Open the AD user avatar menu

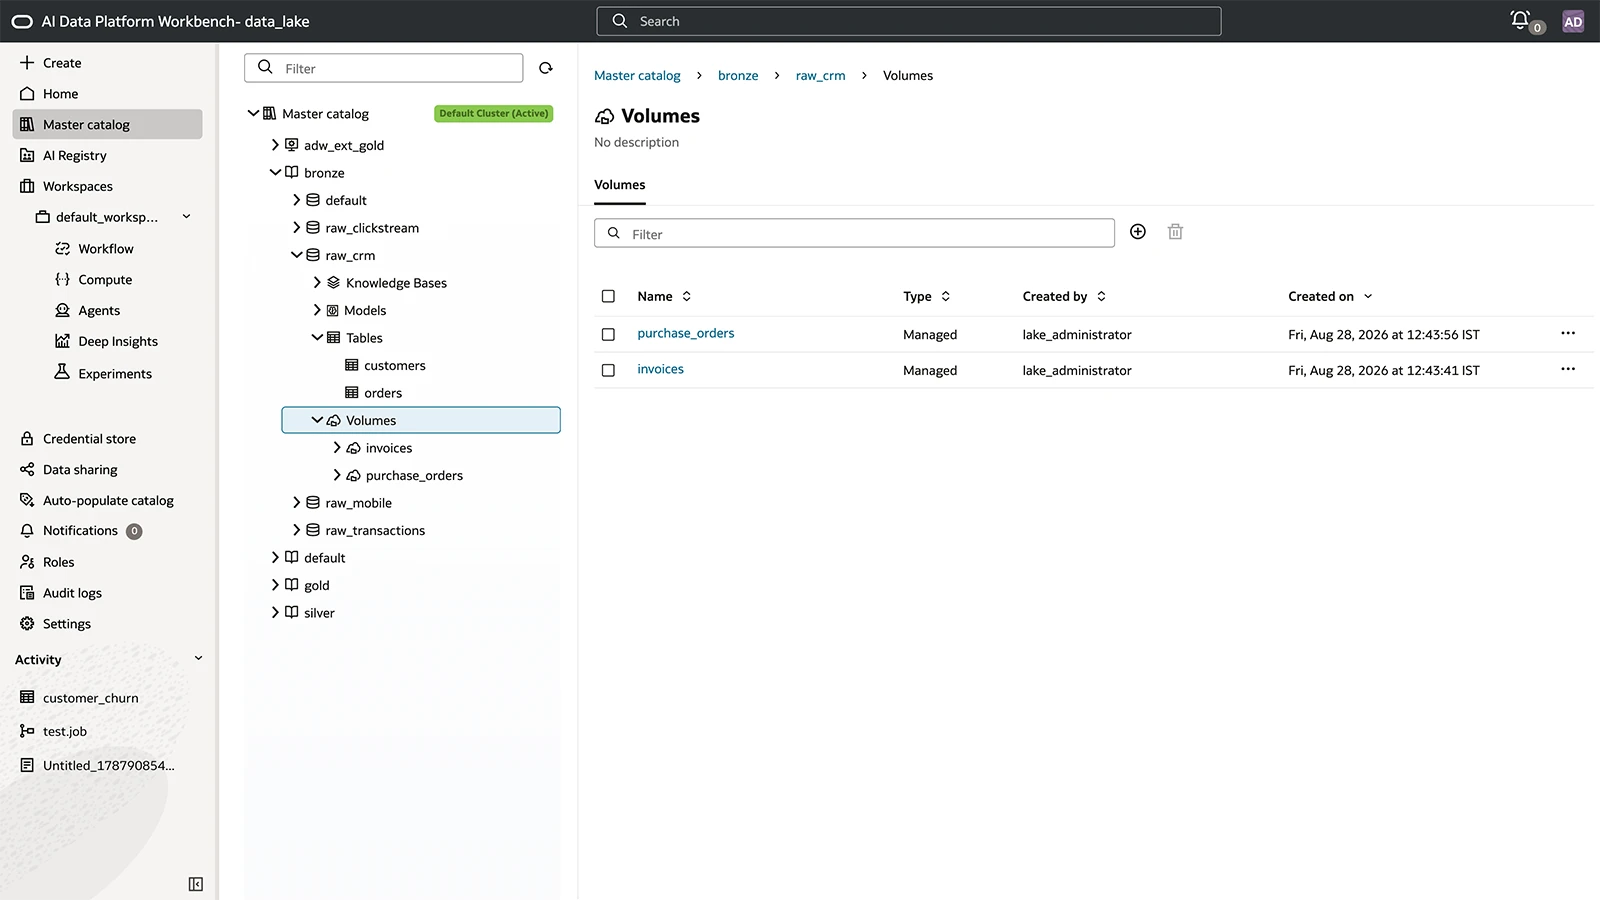pyautogui.click(x=1573, y=21)
